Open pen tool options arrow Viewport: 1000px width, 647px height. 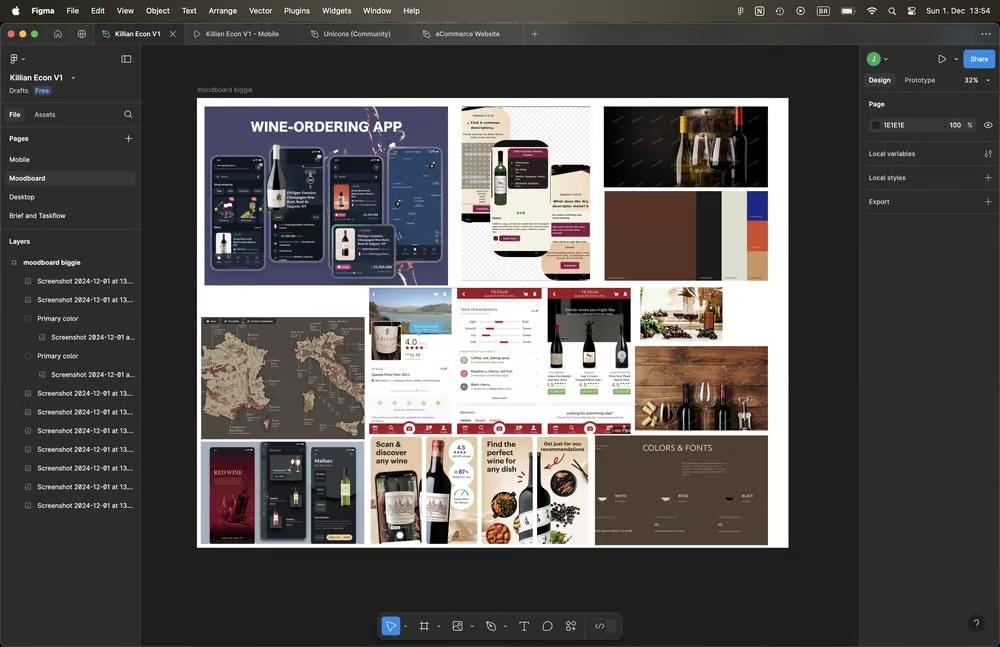tap(506, 627)
